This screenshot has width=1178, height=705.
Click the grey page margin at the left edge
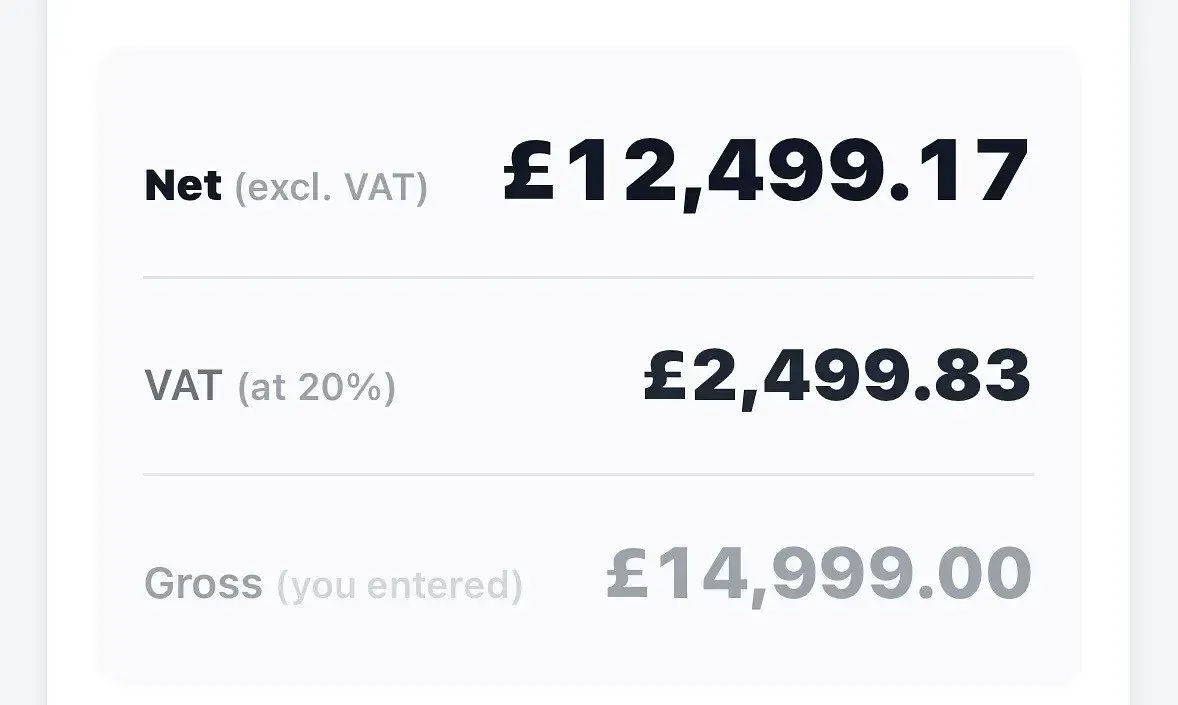click(23, 352)
